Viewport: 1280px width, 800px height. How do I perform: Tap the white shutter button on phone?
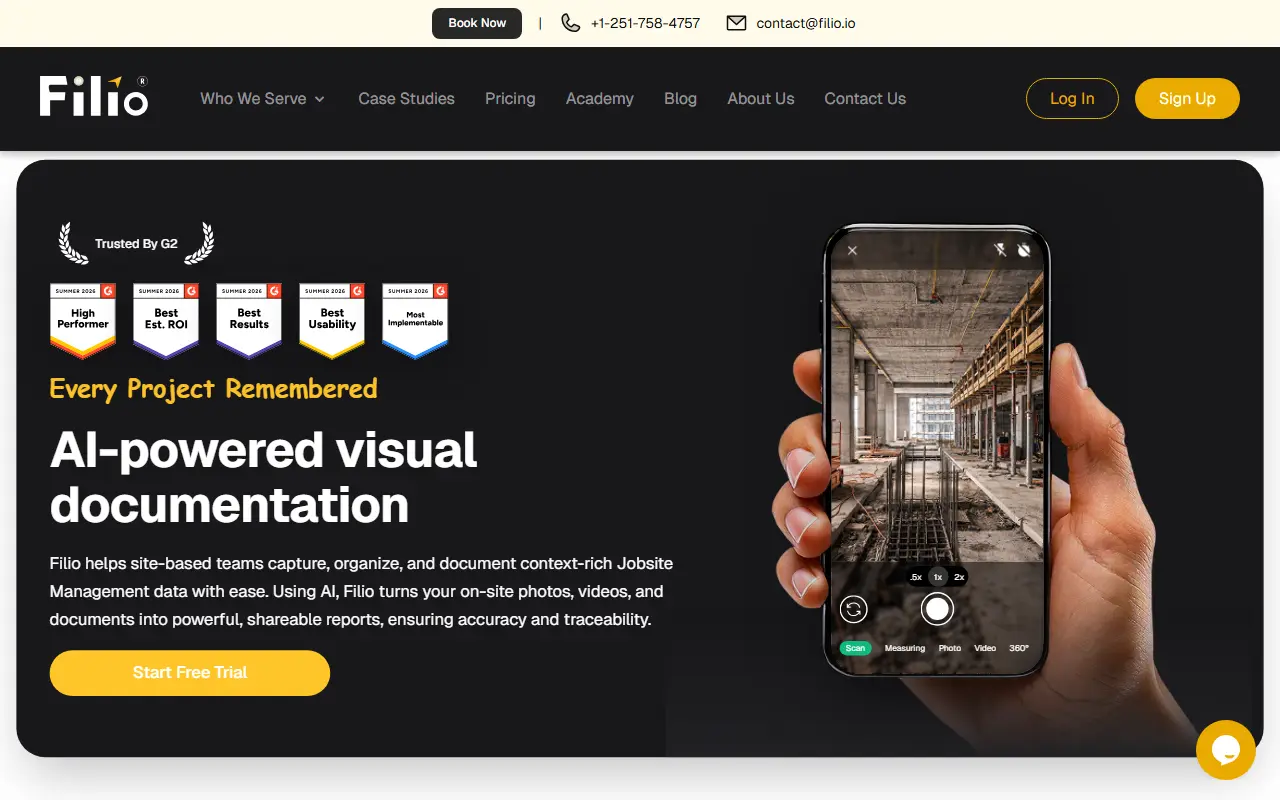click(937, 608)
